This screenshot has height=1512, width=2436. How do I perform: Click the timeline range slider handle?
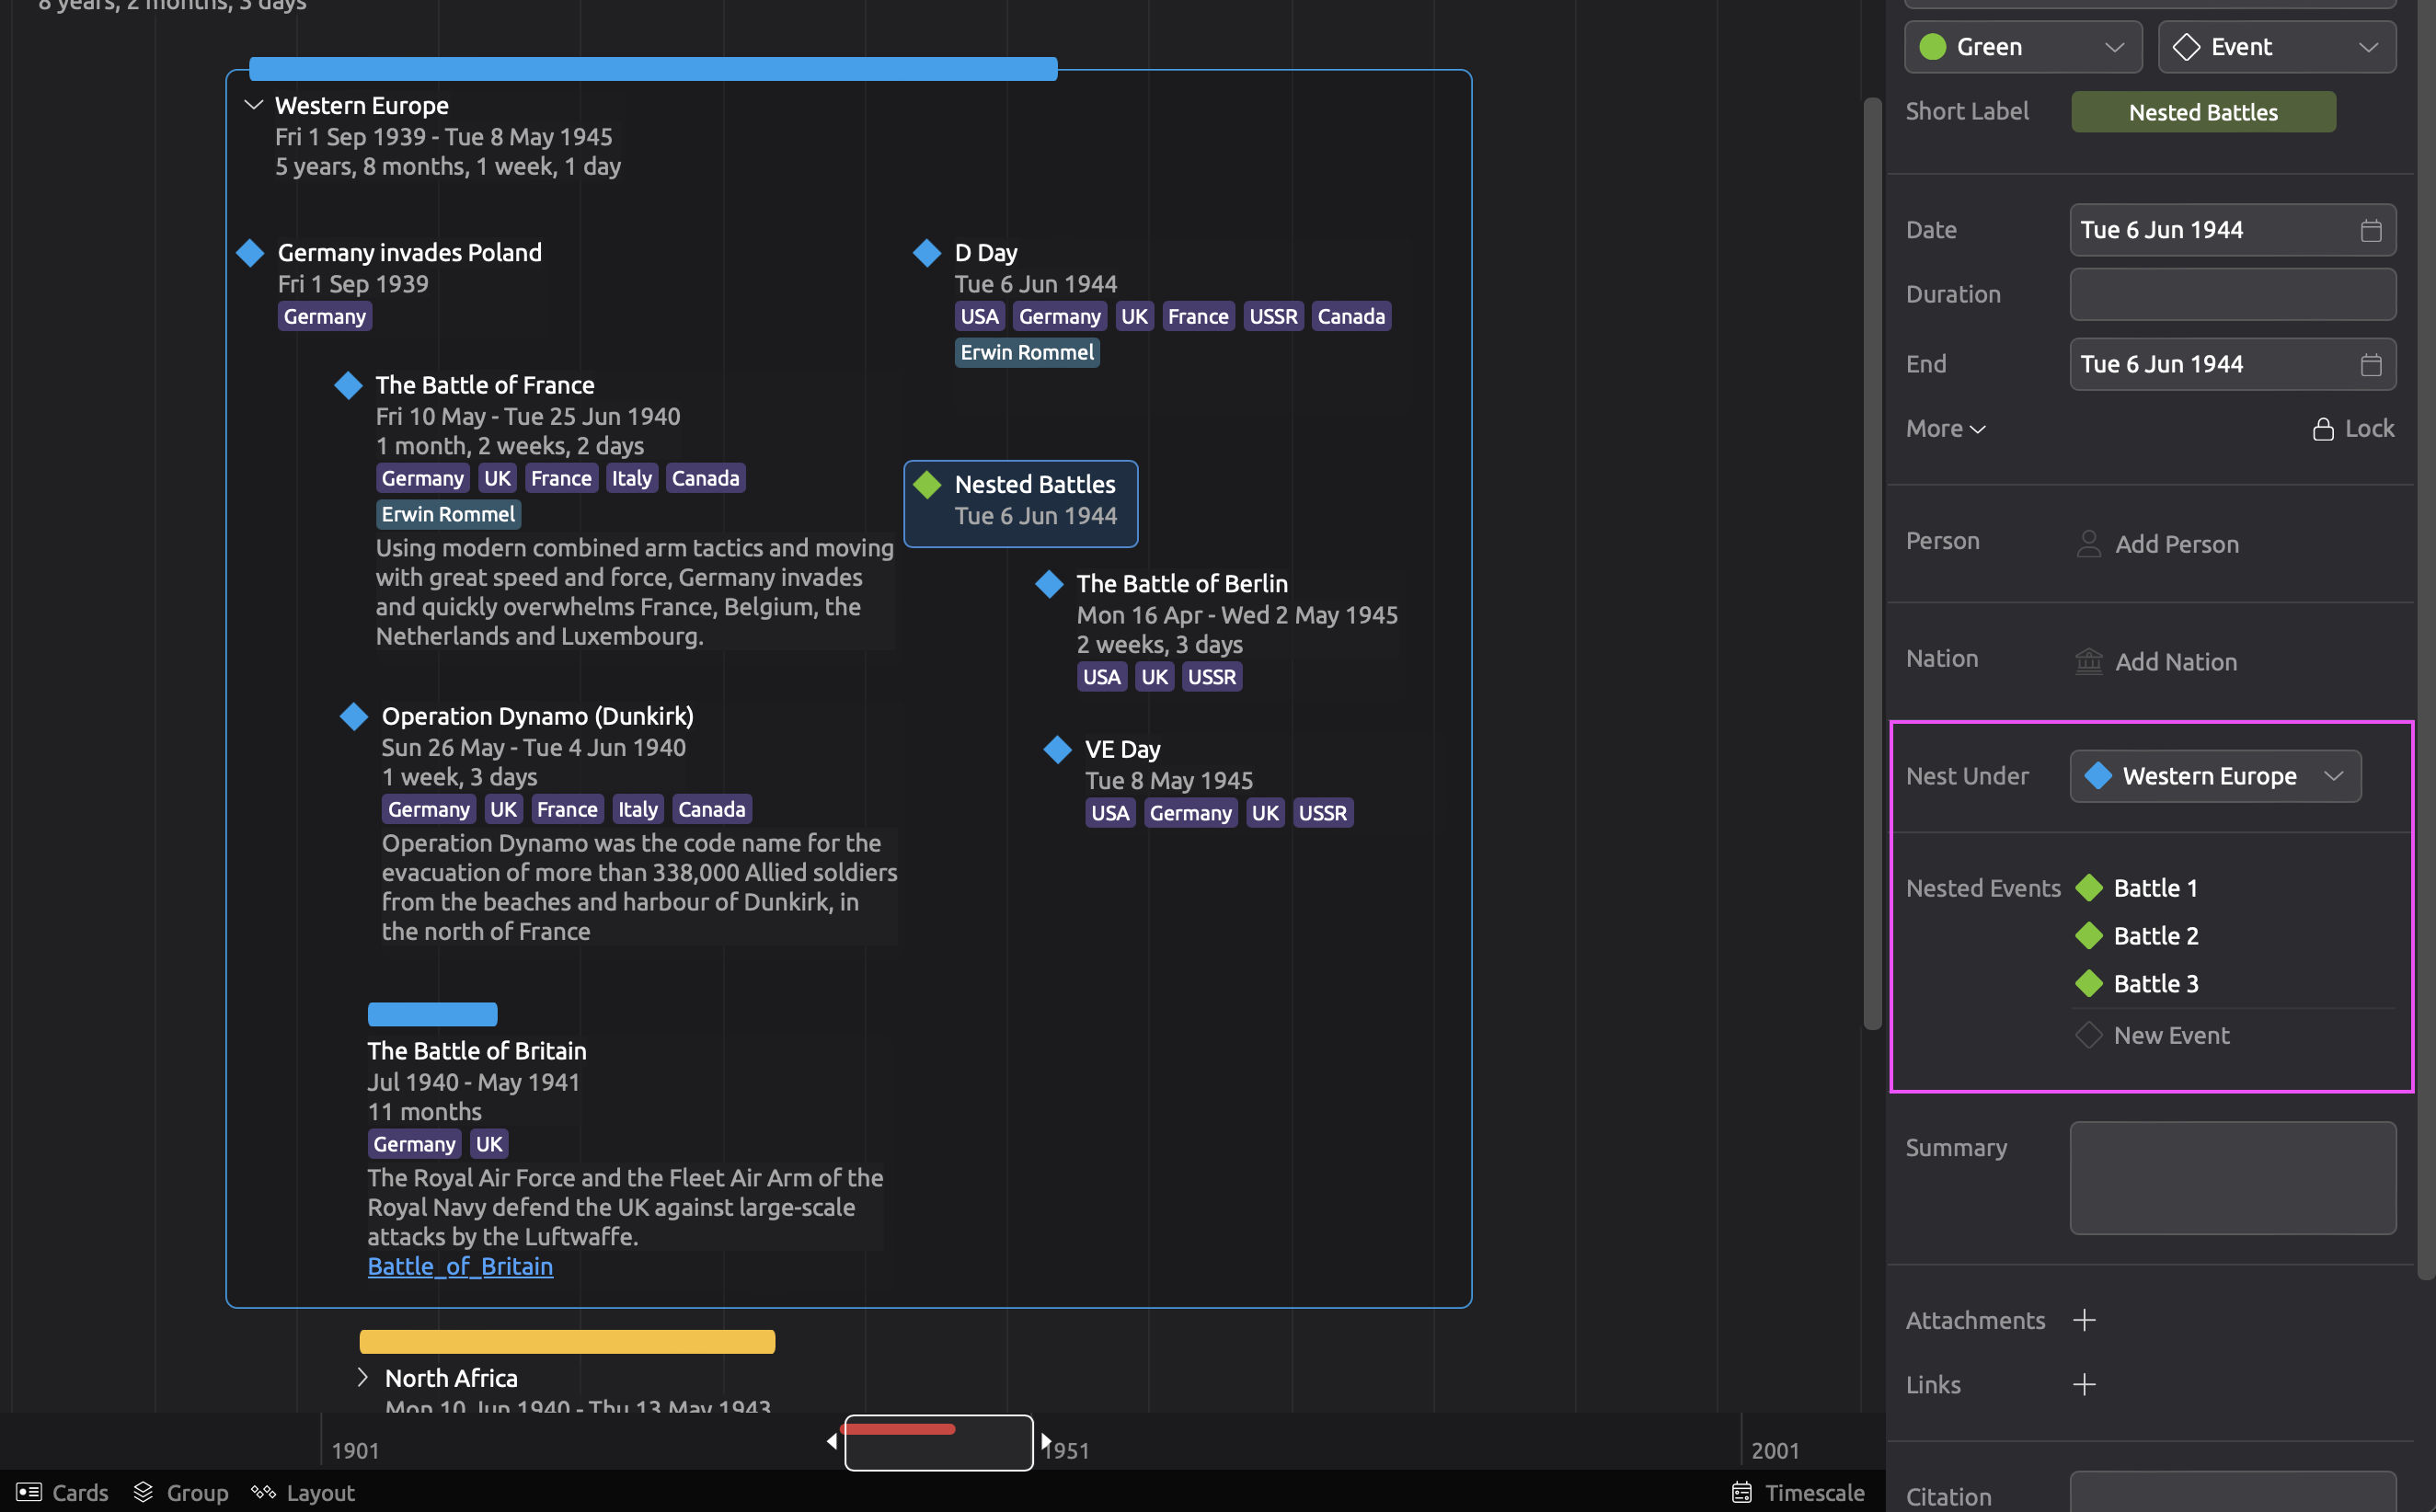pos(938,1442)
